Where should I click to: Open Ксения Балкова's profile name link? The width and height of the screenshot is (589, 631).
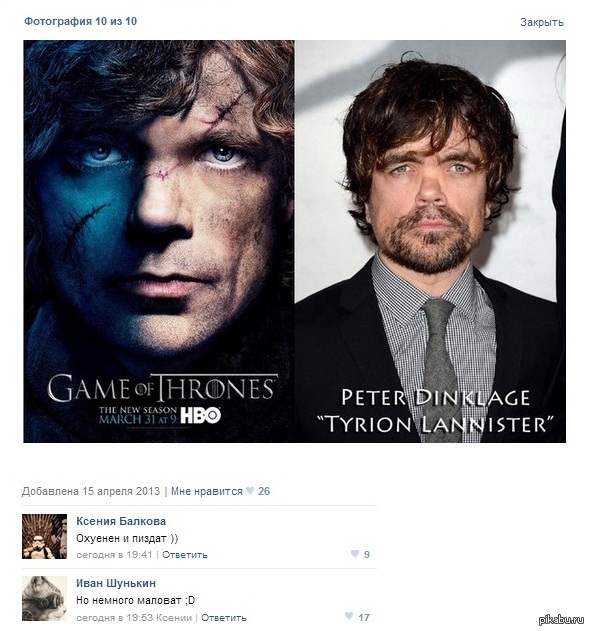click(121, 521)
